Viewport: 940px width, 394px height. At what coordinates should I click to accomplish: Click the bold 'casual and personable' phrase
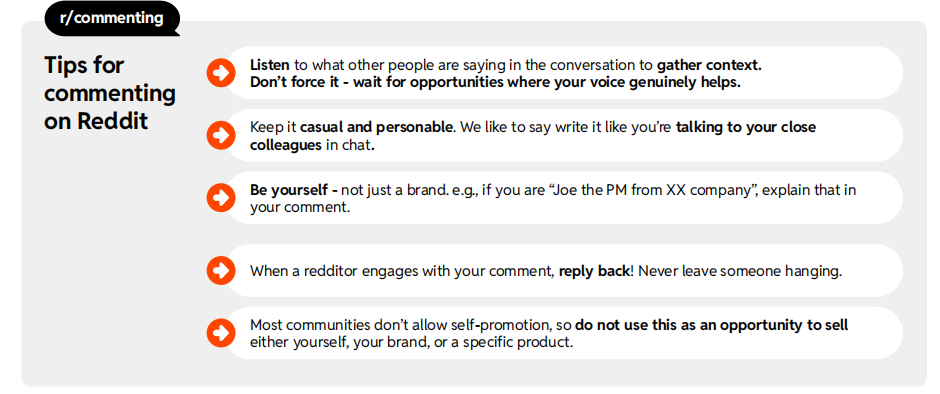click(x=376, y=128)
